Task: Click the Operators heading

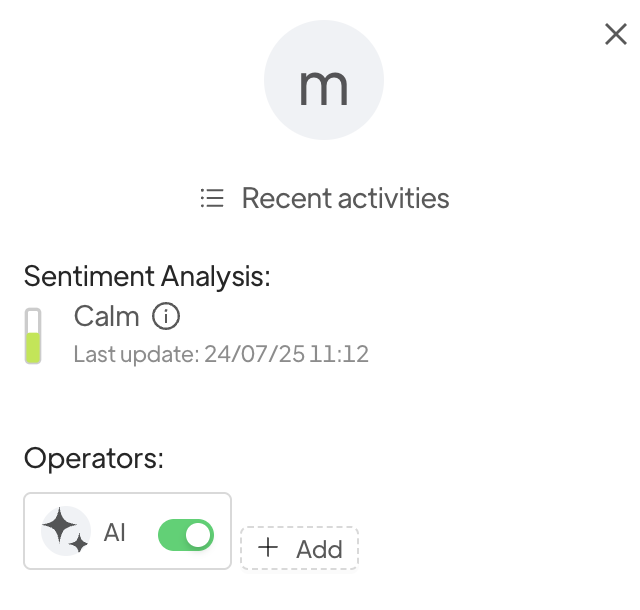Action: [x=93, y=459]
